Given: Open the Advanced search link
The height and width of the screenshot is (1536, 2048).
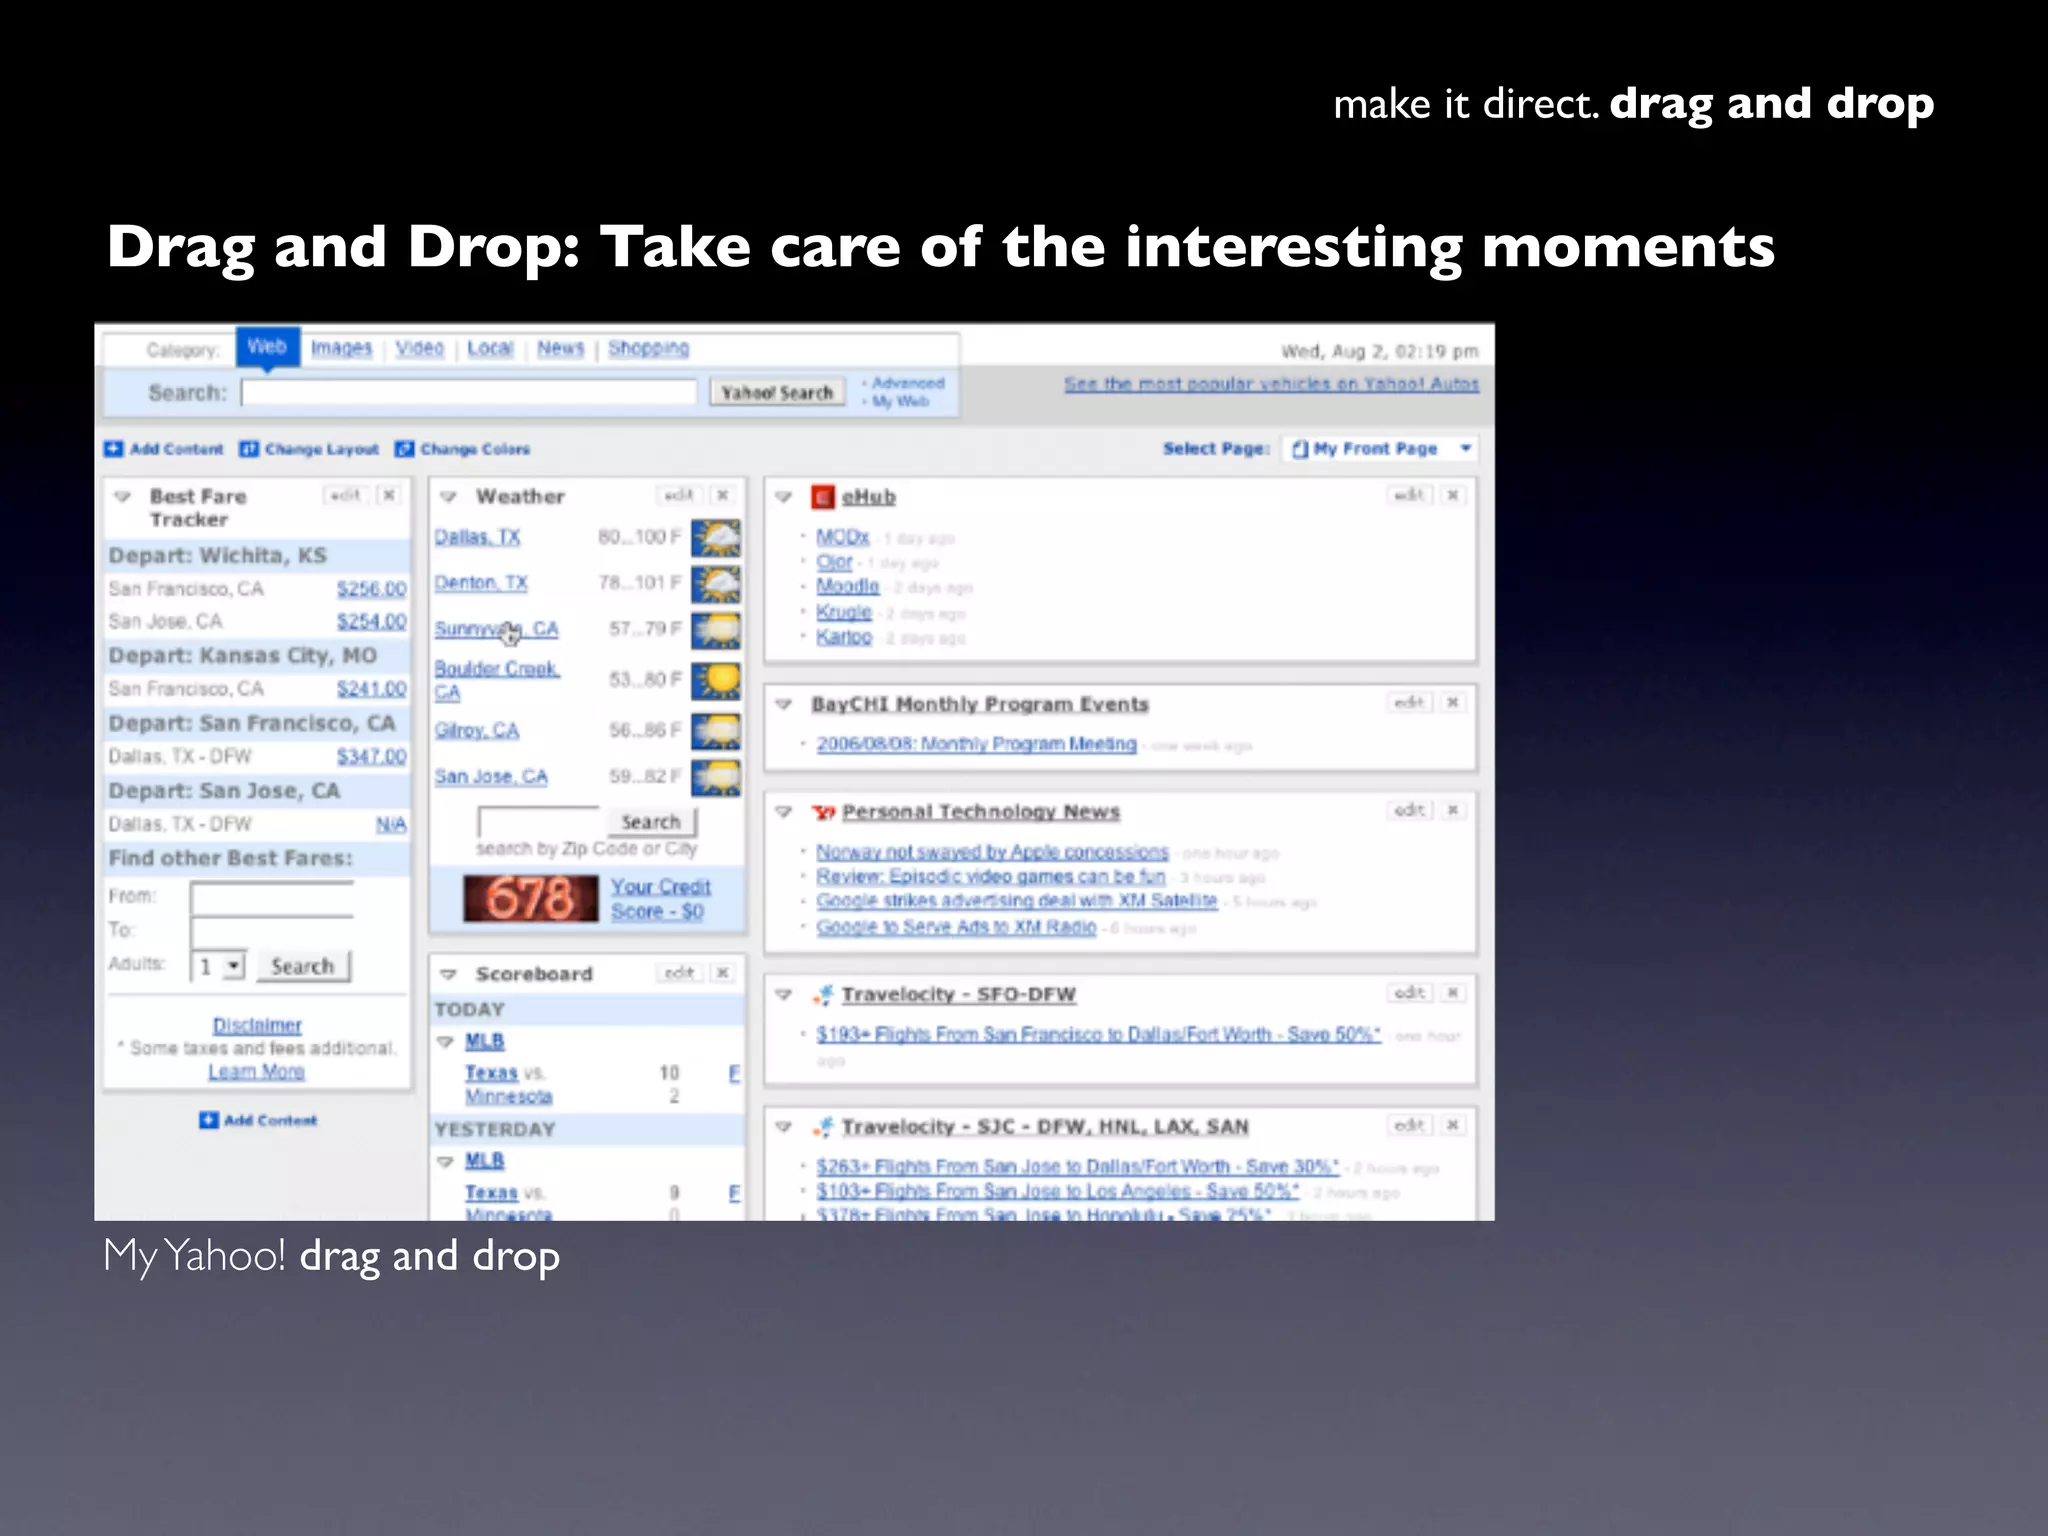Looking at the screenshot, I should 907,383.
